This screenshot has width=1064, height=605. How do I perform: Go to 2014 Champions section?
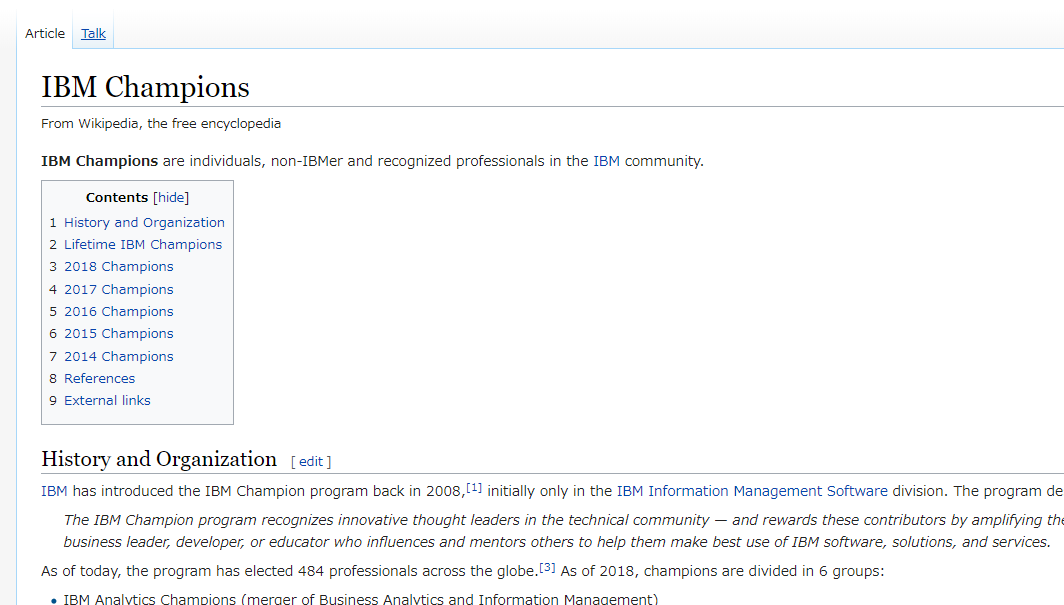(x=118, y=357)
